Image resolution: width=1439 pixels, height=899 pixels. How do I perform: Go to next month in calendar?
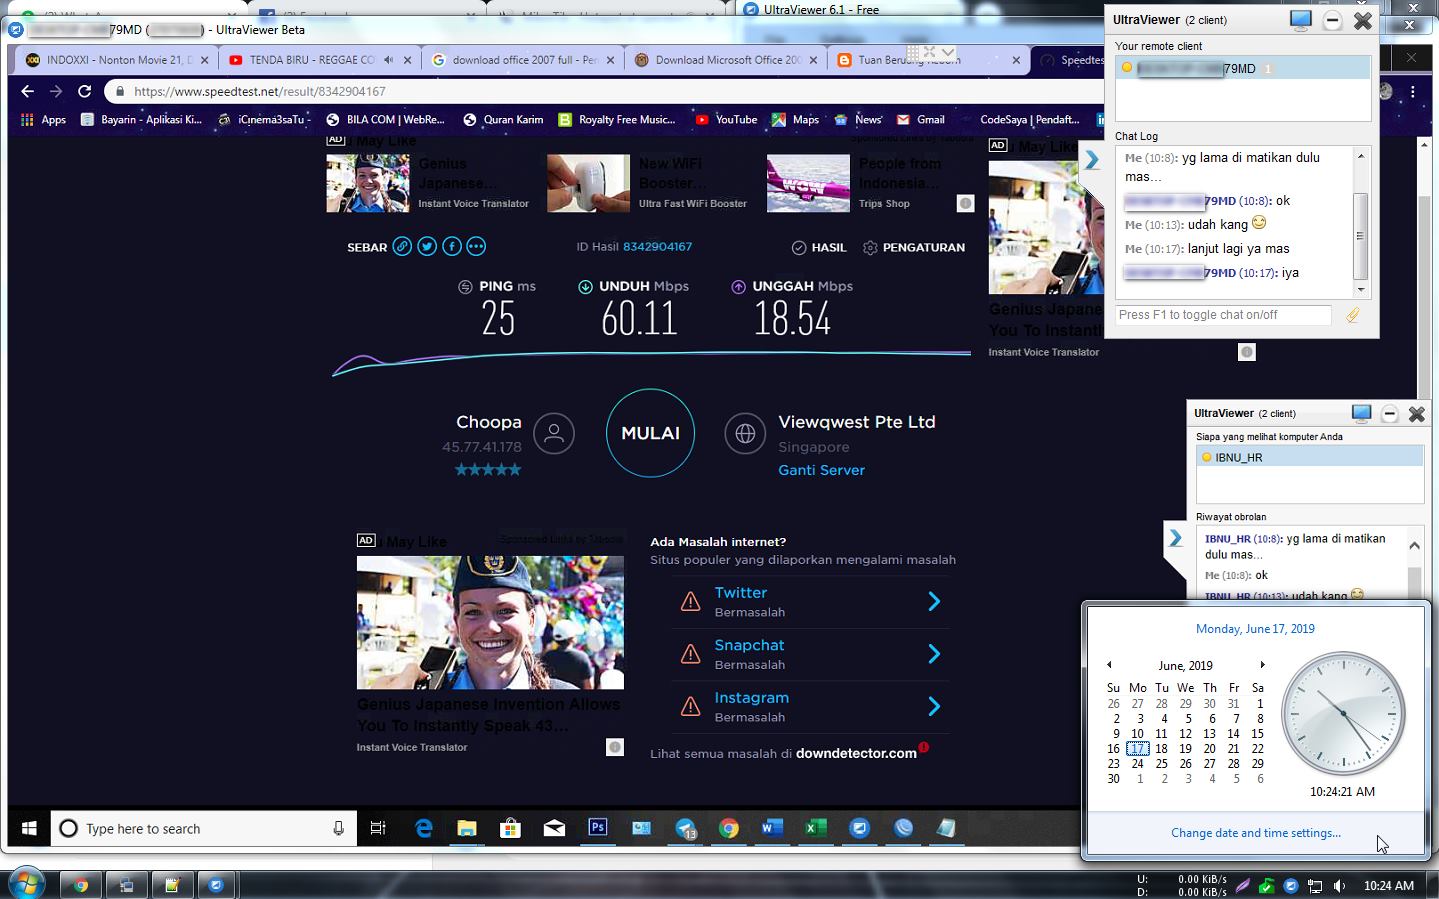click(1262, 665)
